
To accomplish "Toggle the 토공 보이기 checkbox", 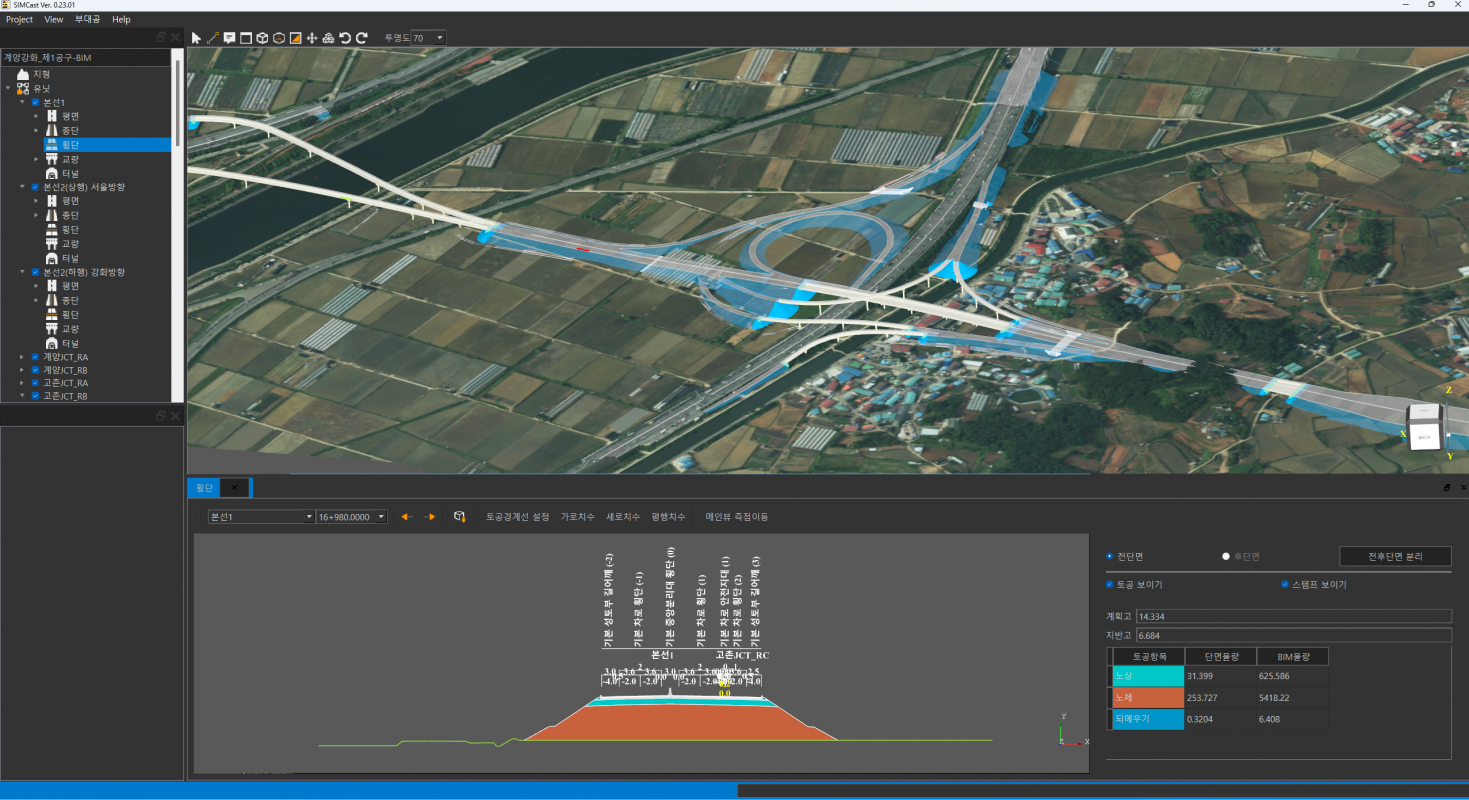I will tap(1110, 584).
